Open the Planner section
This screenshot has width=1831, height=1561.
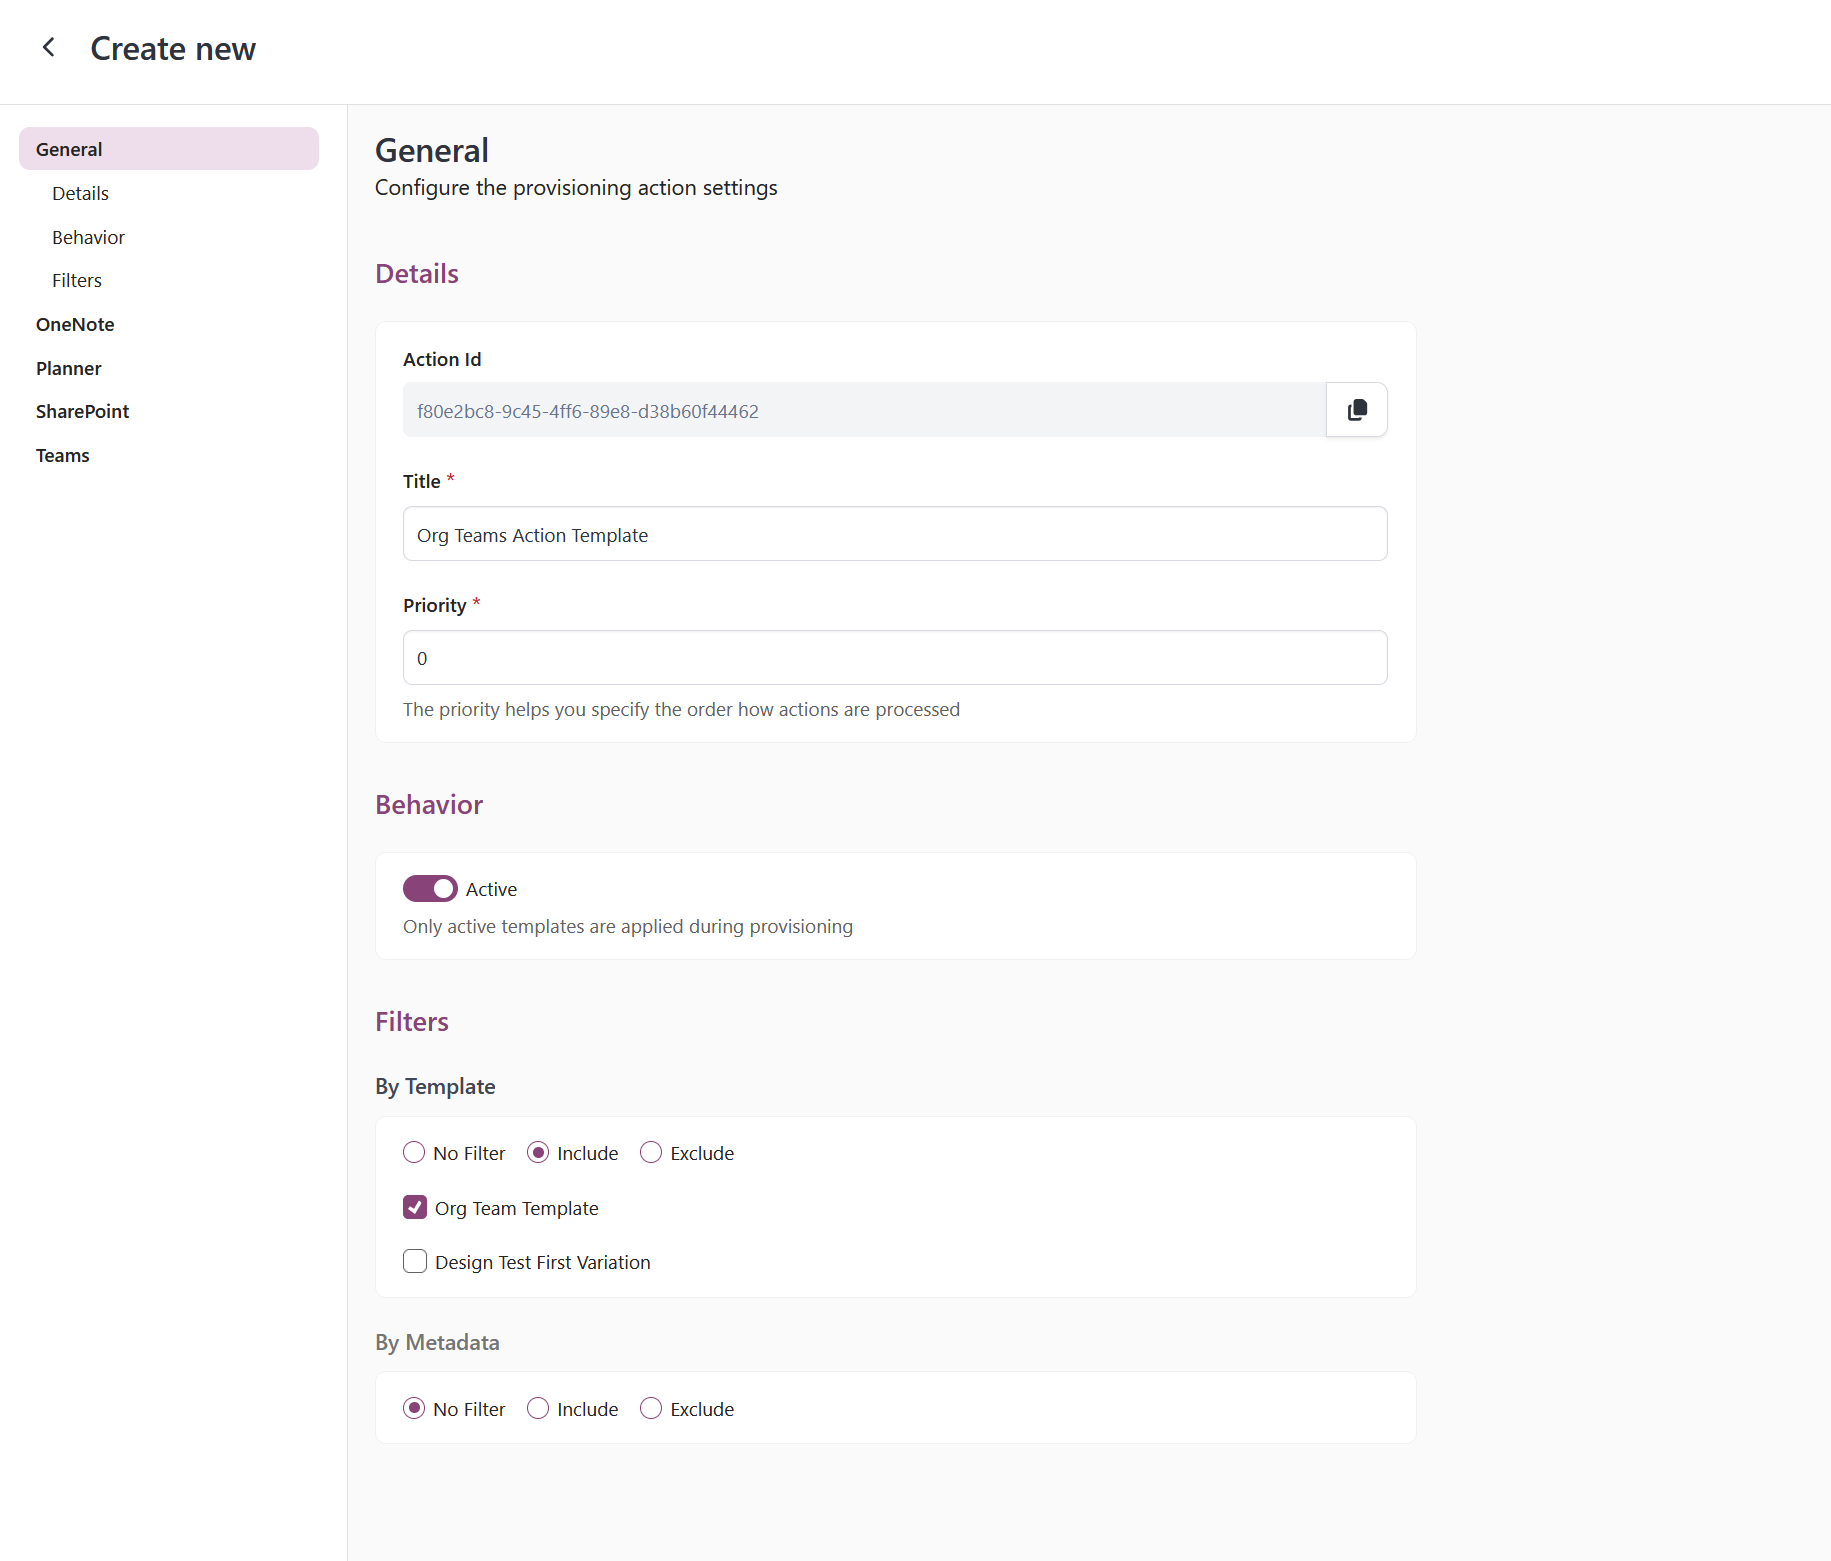point(68,368)
